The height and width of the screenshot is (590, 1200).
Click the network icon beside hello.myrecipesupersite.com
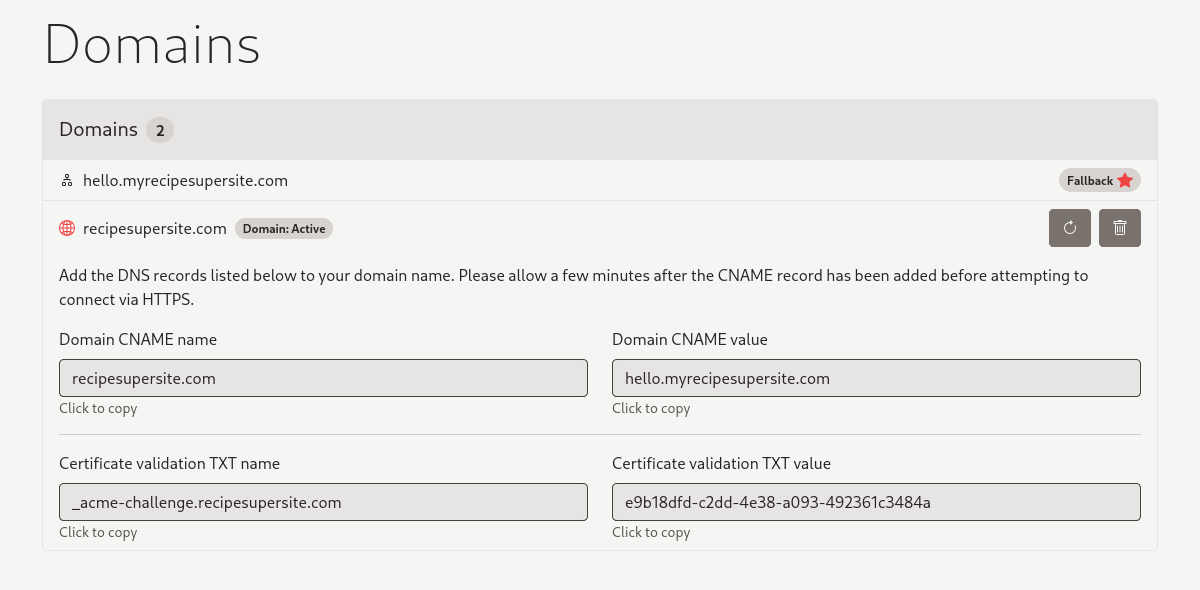point(67,181)
